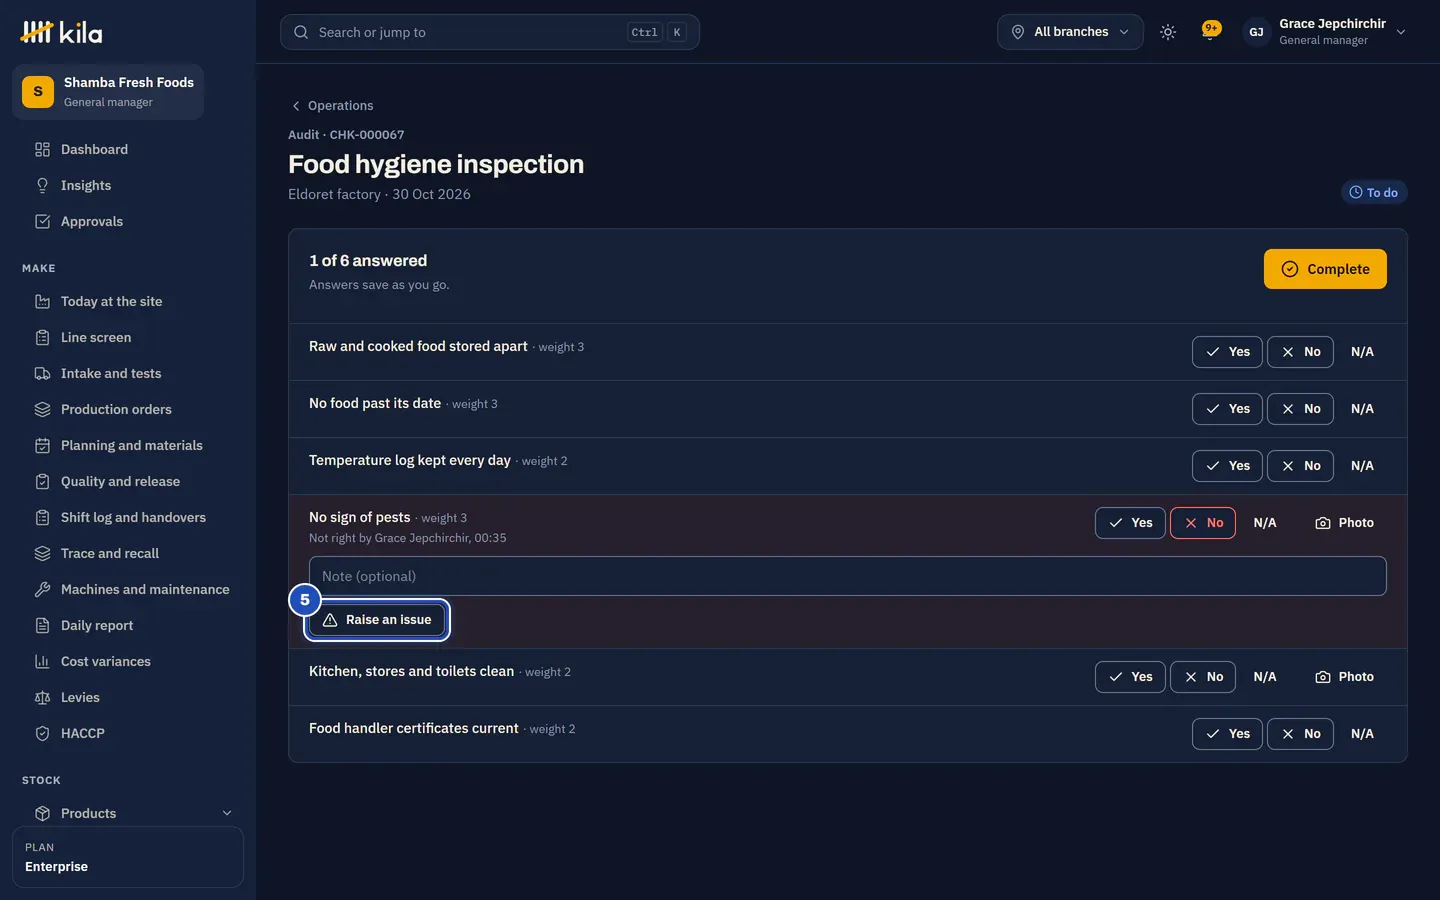Answer No for No food past its date
Image resolution: width=1440 pixels, height=900 pixels.
[1300, 409]
